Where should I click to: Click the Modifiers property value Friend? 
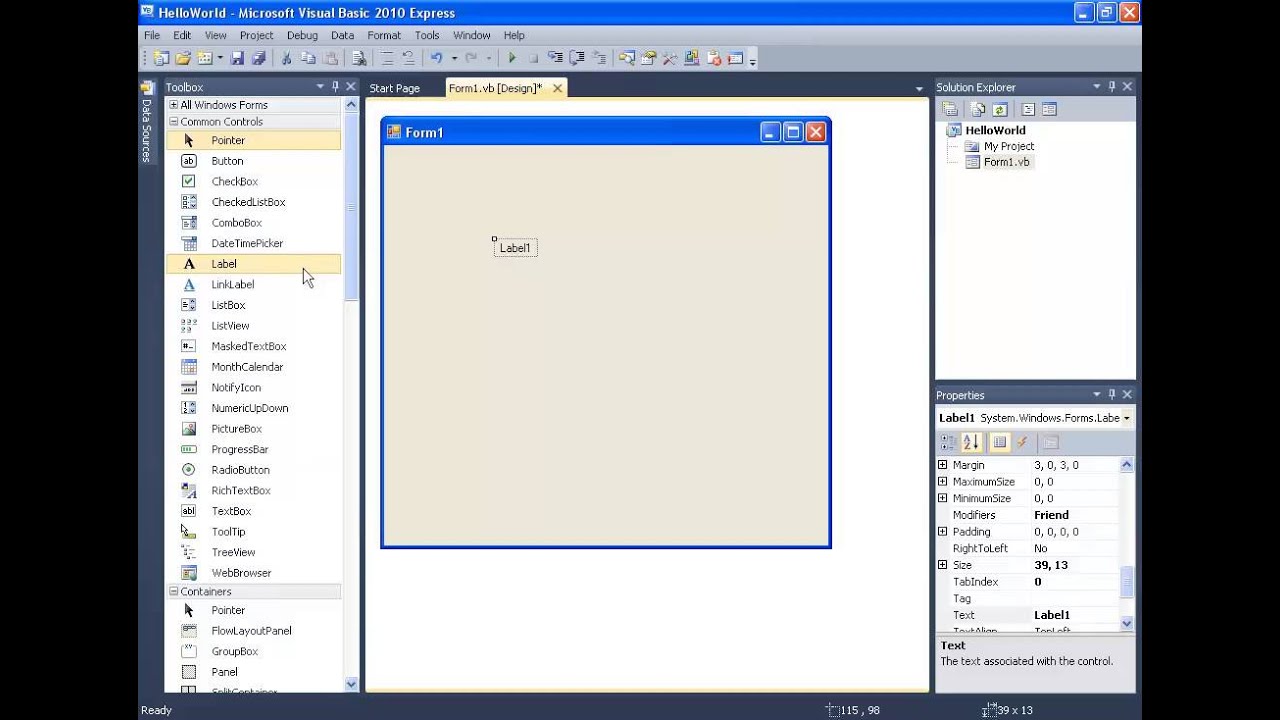pyautogui.click(x=1075, y=515)
